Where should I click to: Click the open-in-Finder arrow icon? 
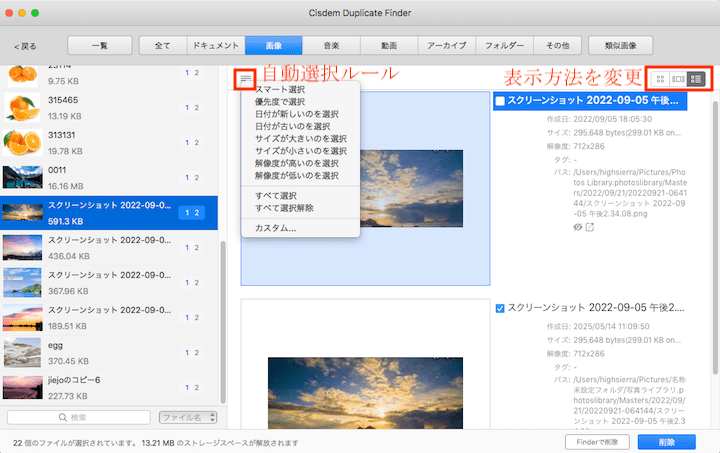(x=590, y=228)
